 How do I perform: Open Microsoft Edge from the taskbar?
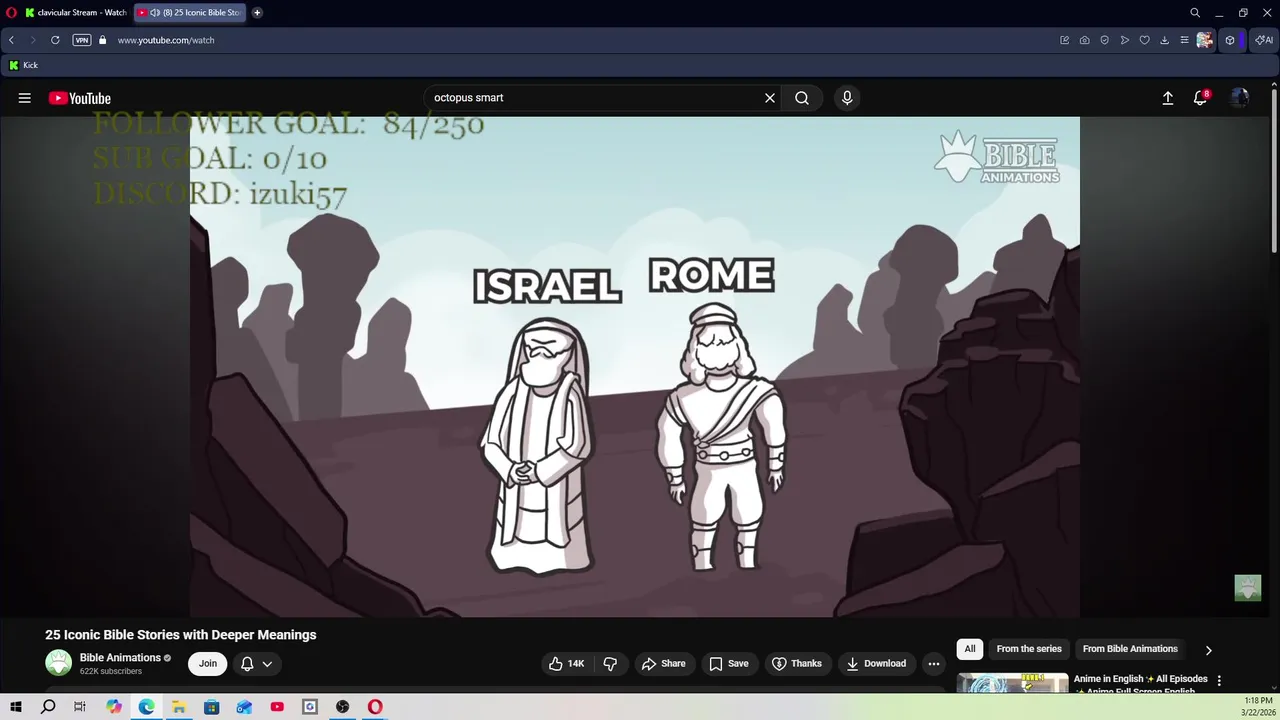[146, 707]
